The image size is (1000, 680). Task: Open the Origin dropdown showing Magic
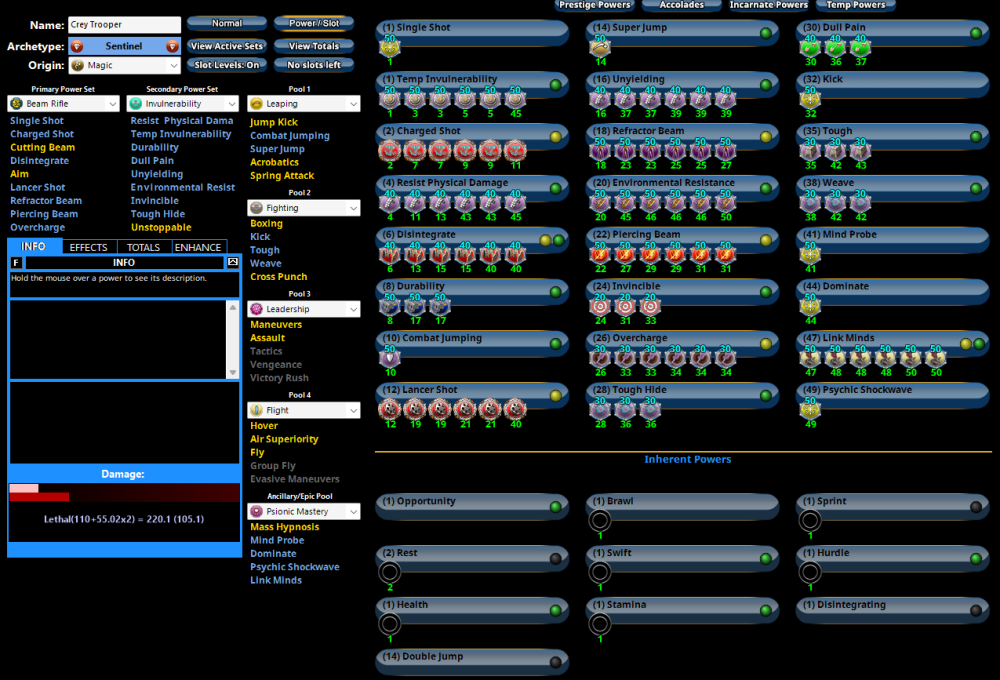tap(124, 65)
